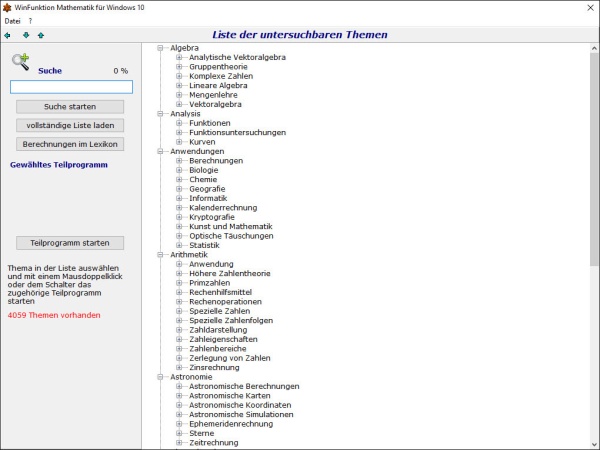Expand the Funktionsuntersuchungen node
Image resolution: width=600 pixels, height=450 pixels.
pos(179,132)
